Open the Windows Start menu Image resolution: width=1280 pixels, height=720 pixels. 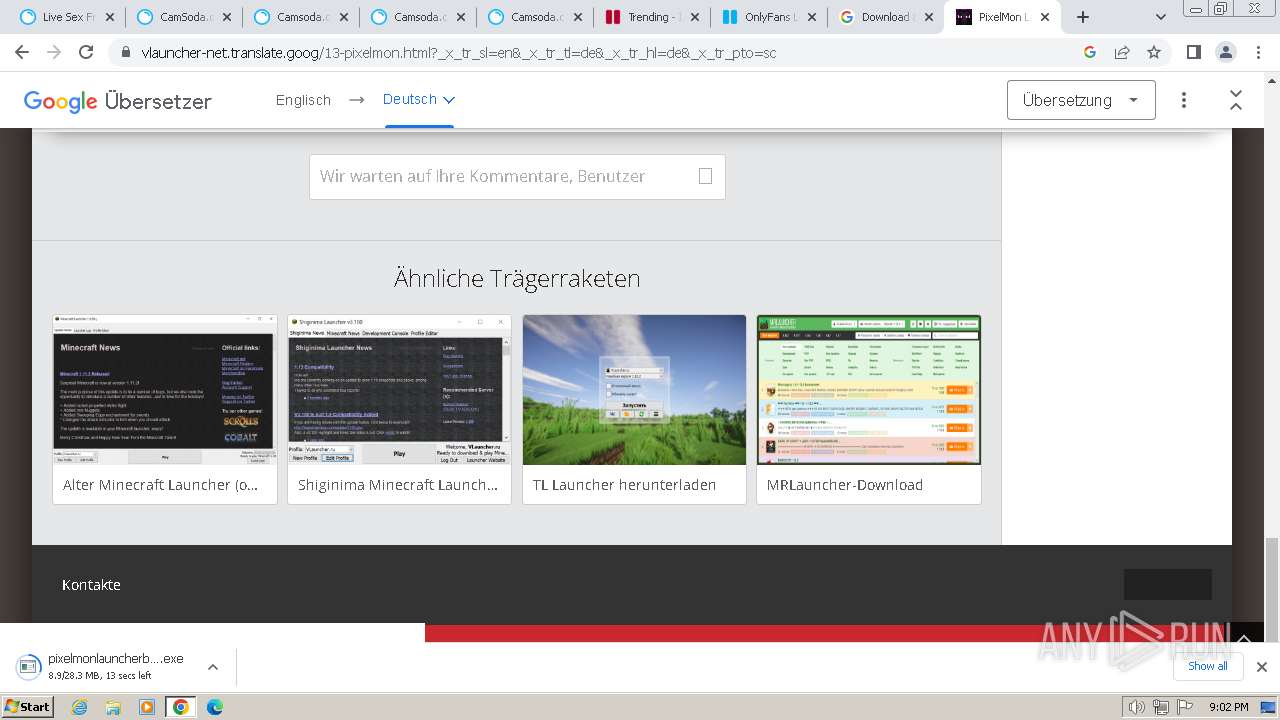tap(27, 706)
